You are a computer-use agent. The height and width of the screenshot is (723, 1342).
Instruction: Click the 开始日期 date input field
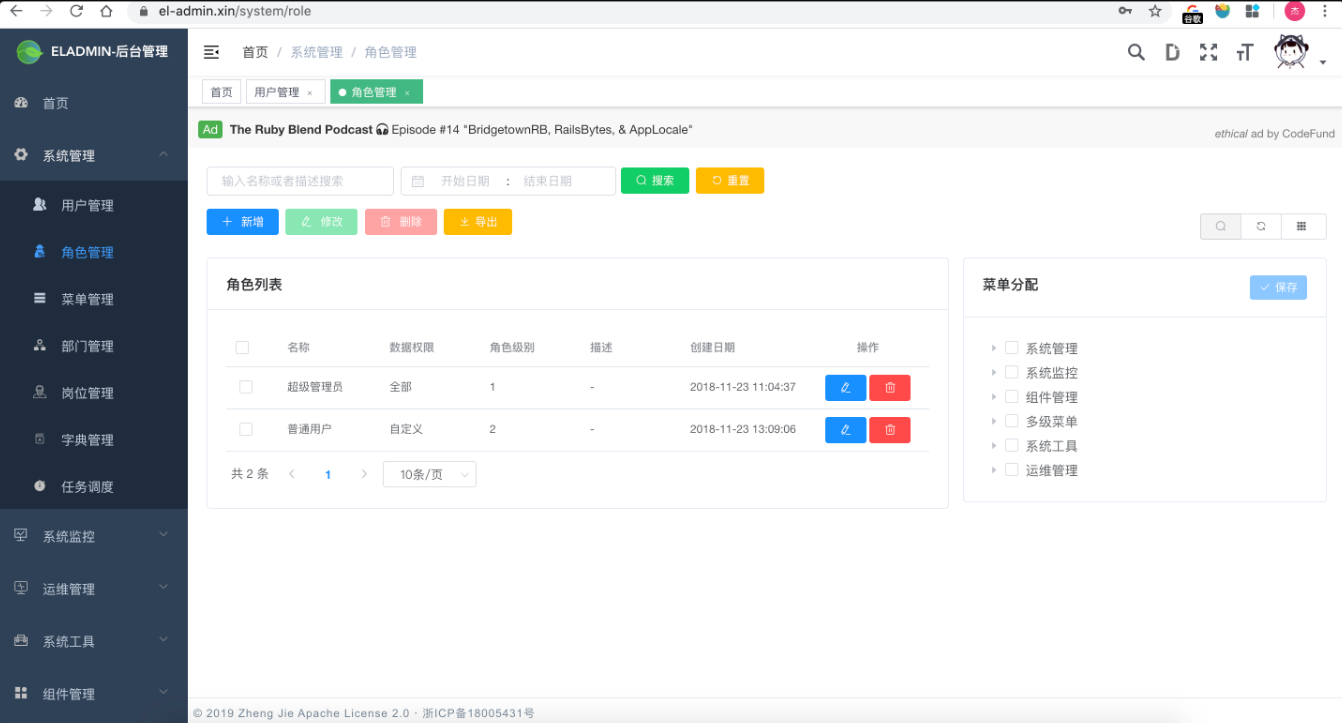(466, 180)
